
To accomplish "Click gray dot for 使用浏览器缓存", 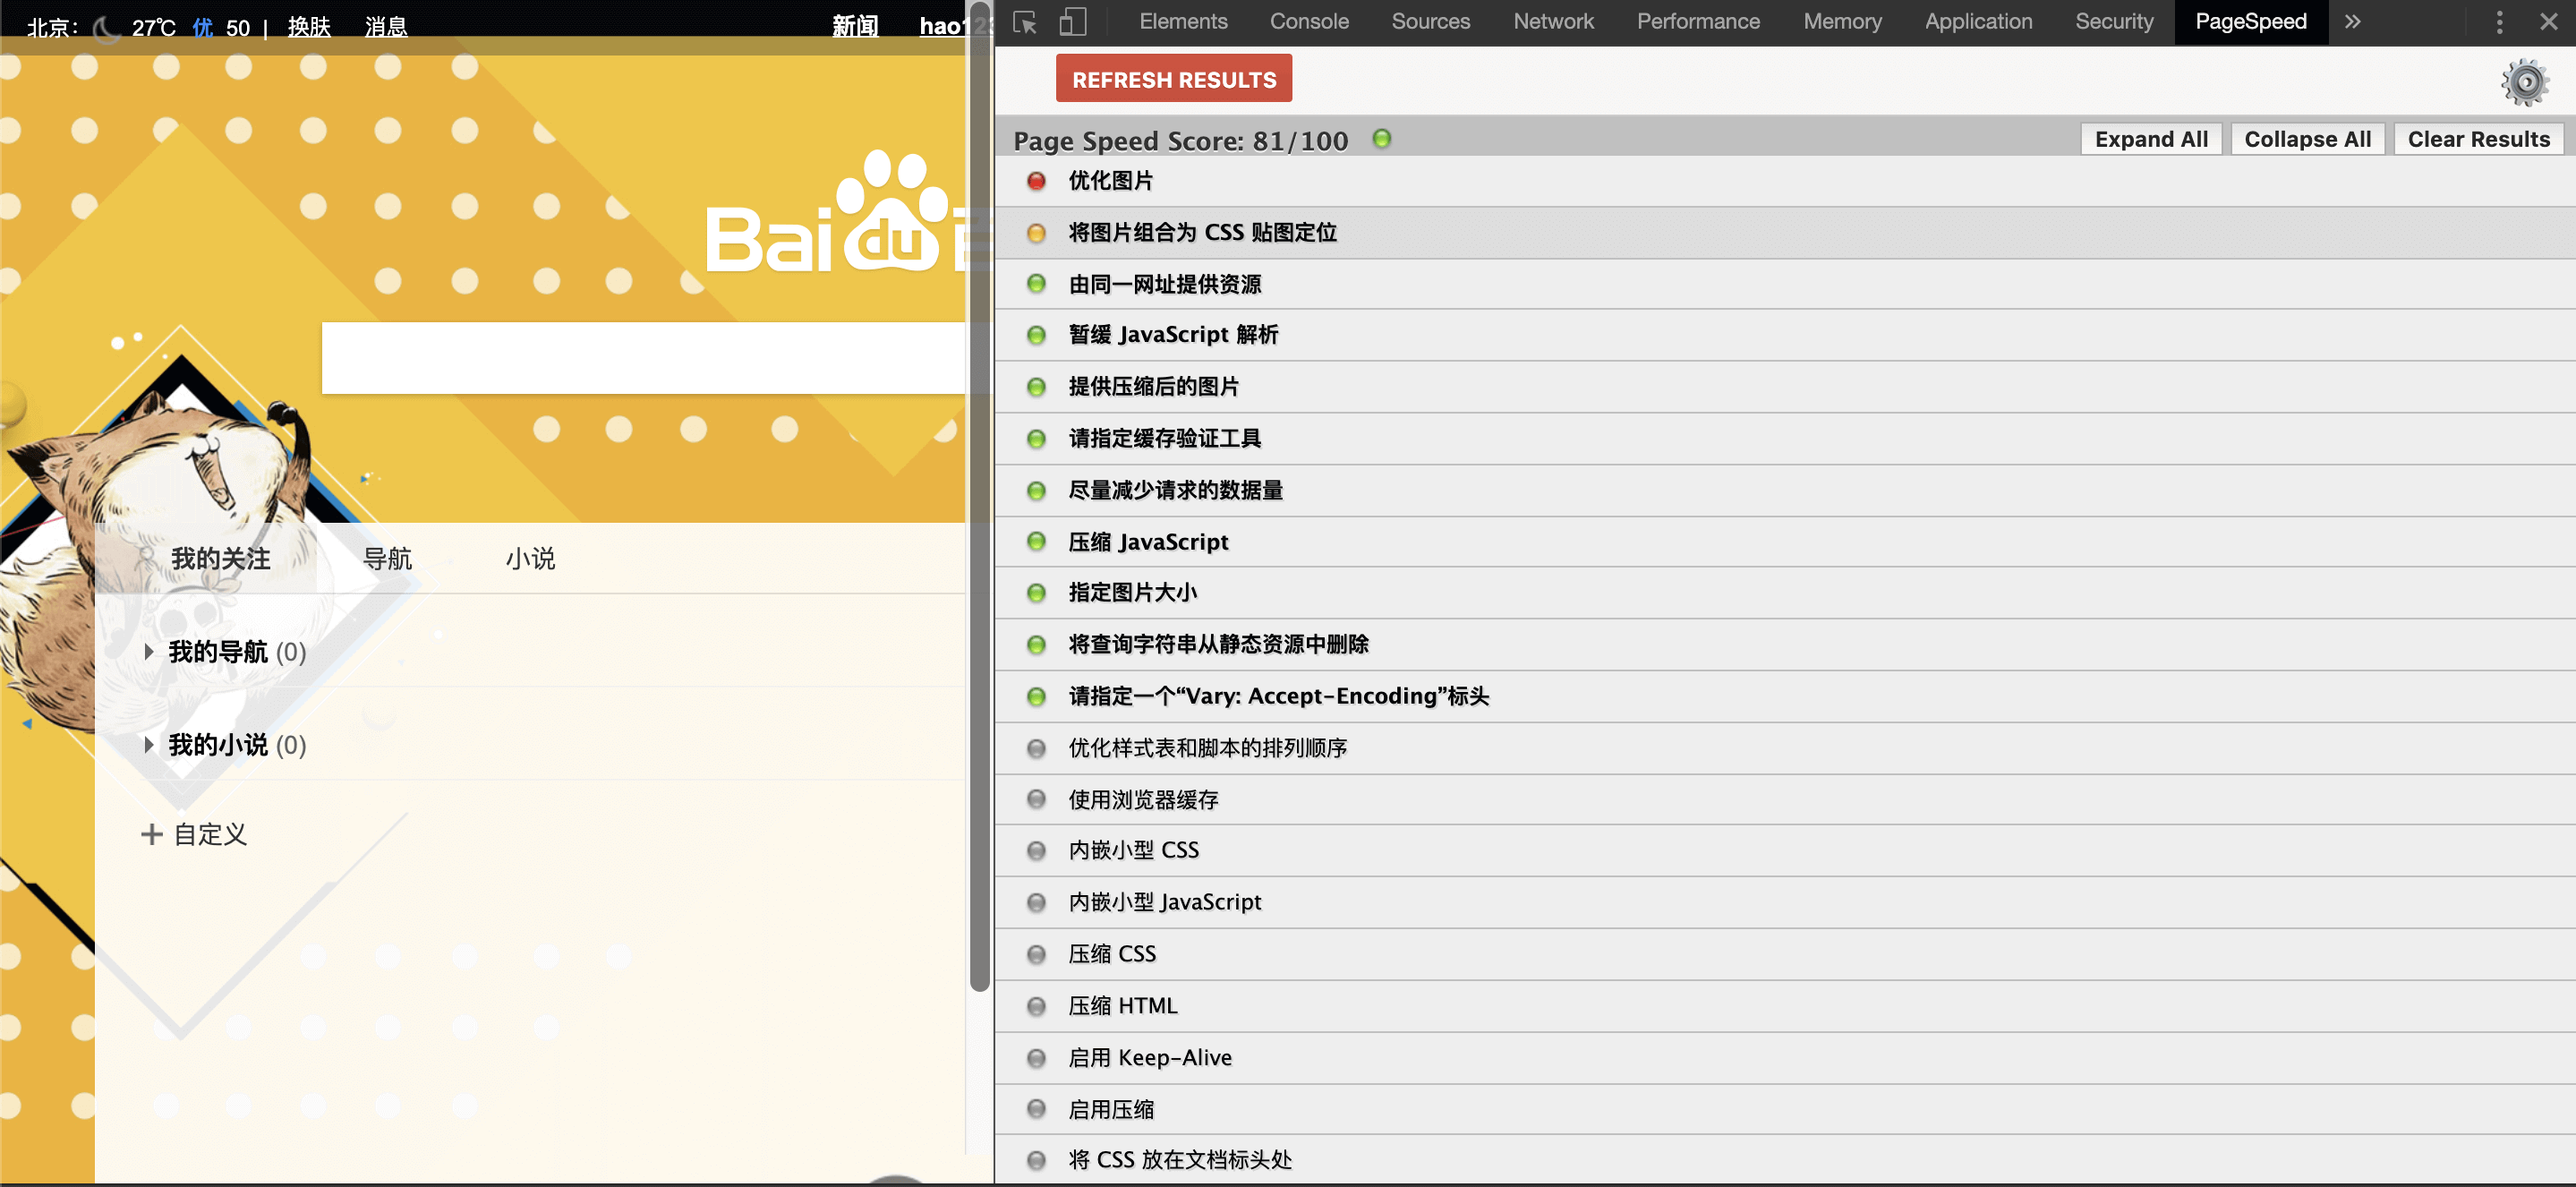I will pyautogui.click(x=1036, y=800).
